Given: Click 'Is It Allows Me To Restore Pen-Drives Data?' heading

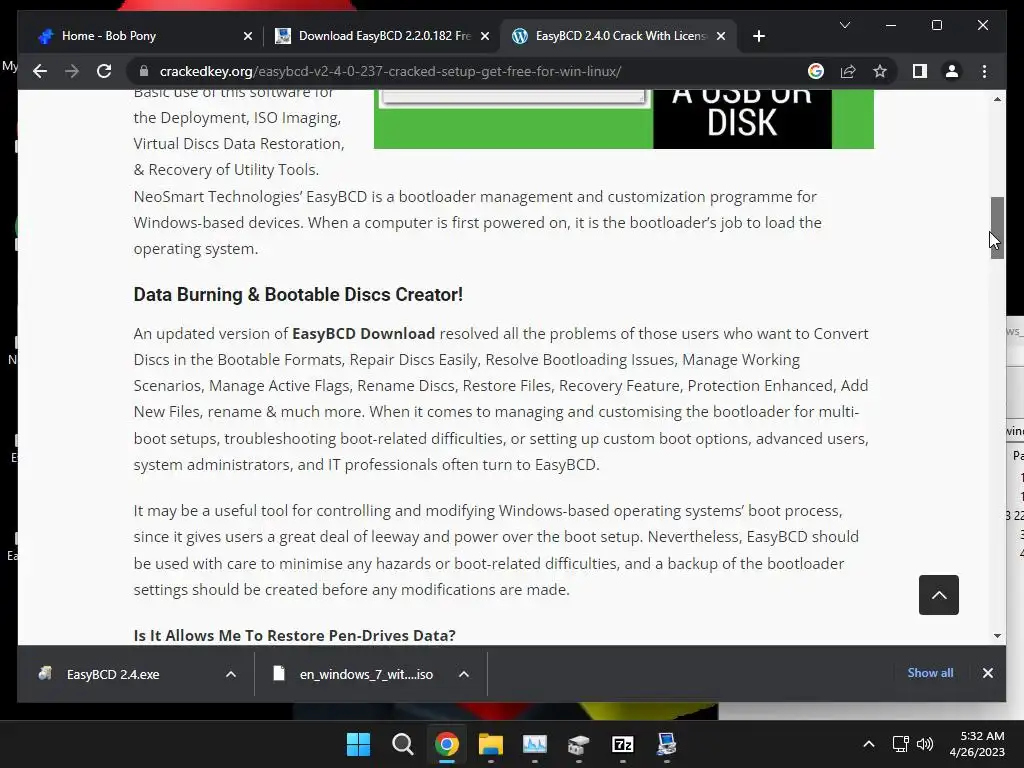Looking at the screenshot, I should 295,635.
